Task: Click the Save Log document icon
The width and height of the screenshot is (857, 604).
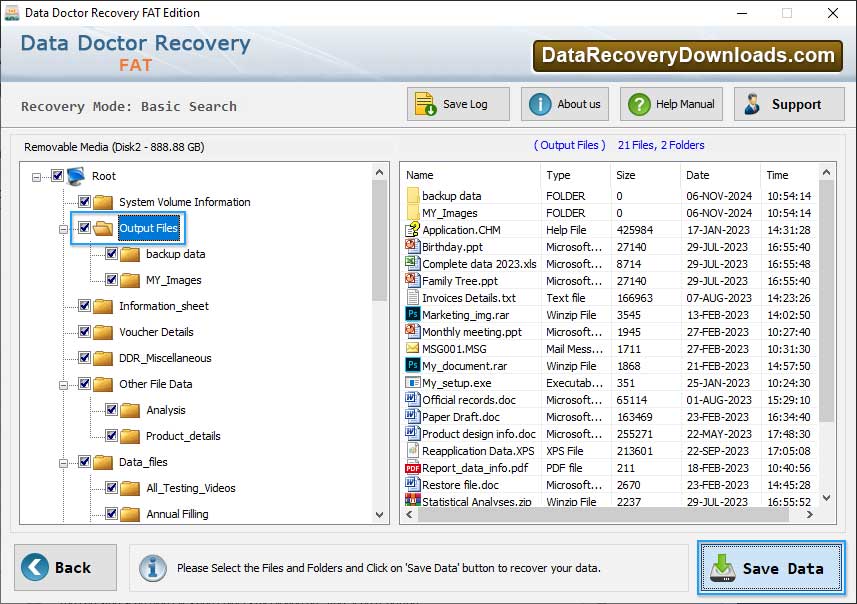Action: coord(425,104)
